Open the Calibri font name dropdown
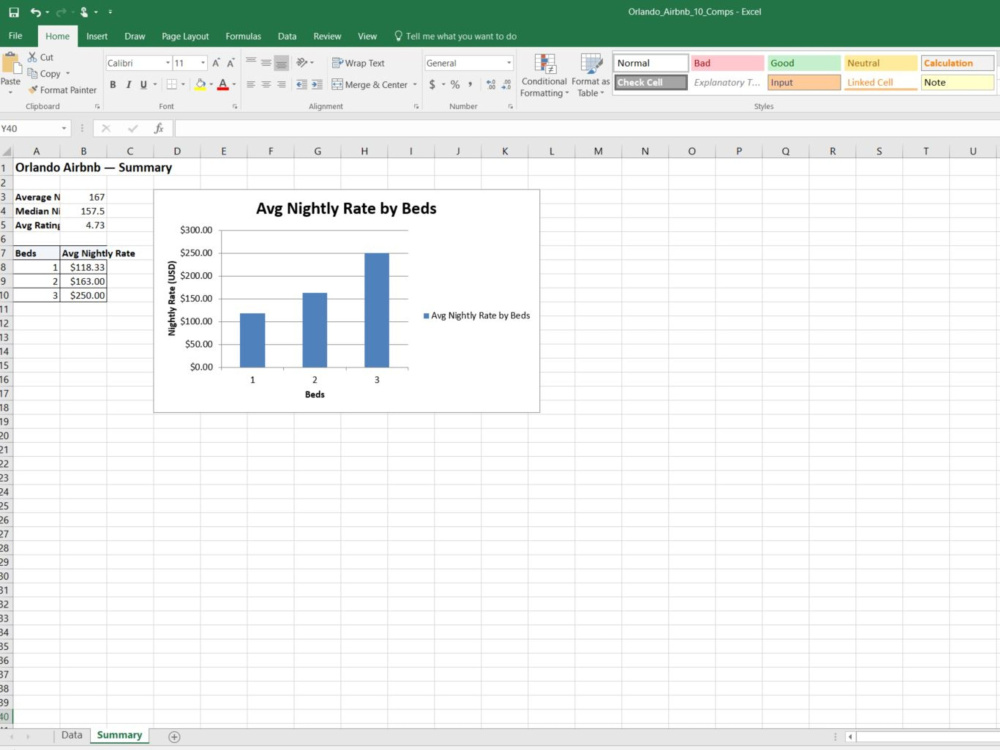 pos(168,62)
